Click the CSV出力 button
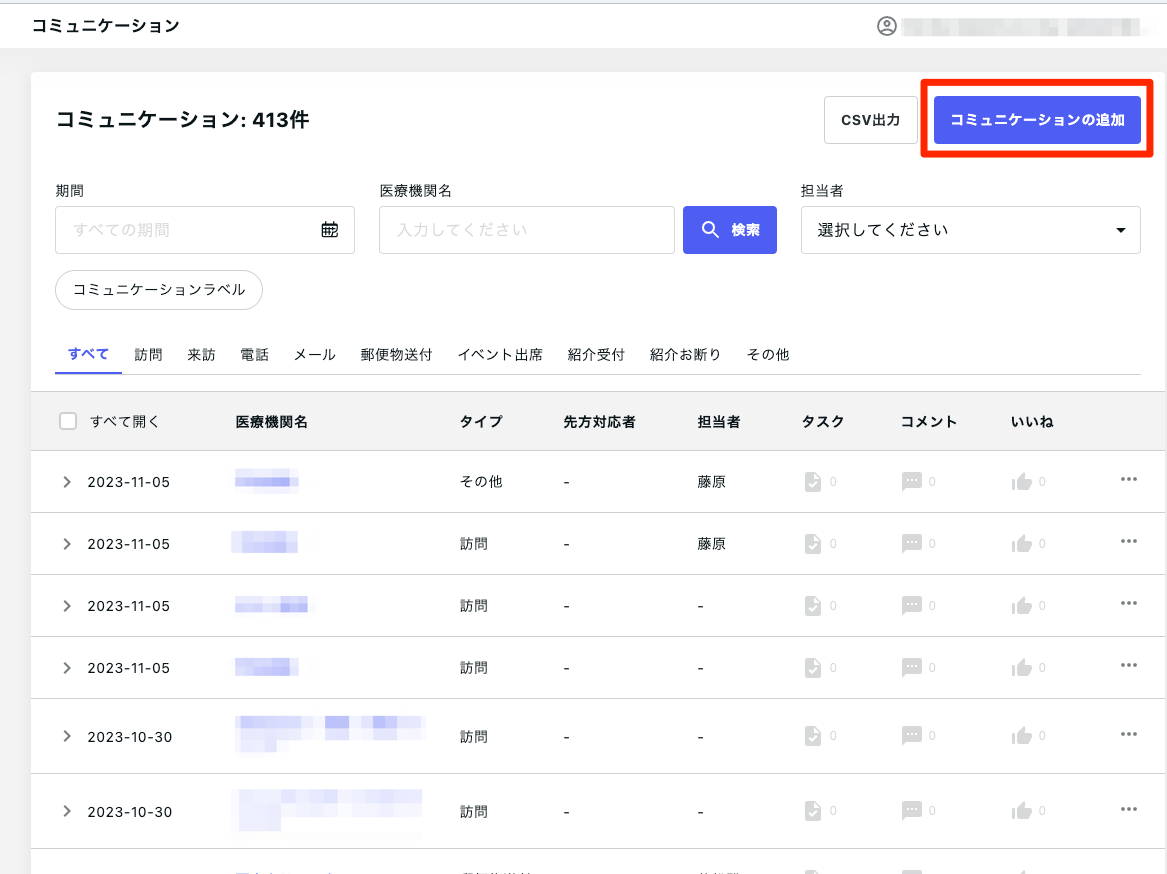This screenshot has height=874, width=1167. (871, 120)
